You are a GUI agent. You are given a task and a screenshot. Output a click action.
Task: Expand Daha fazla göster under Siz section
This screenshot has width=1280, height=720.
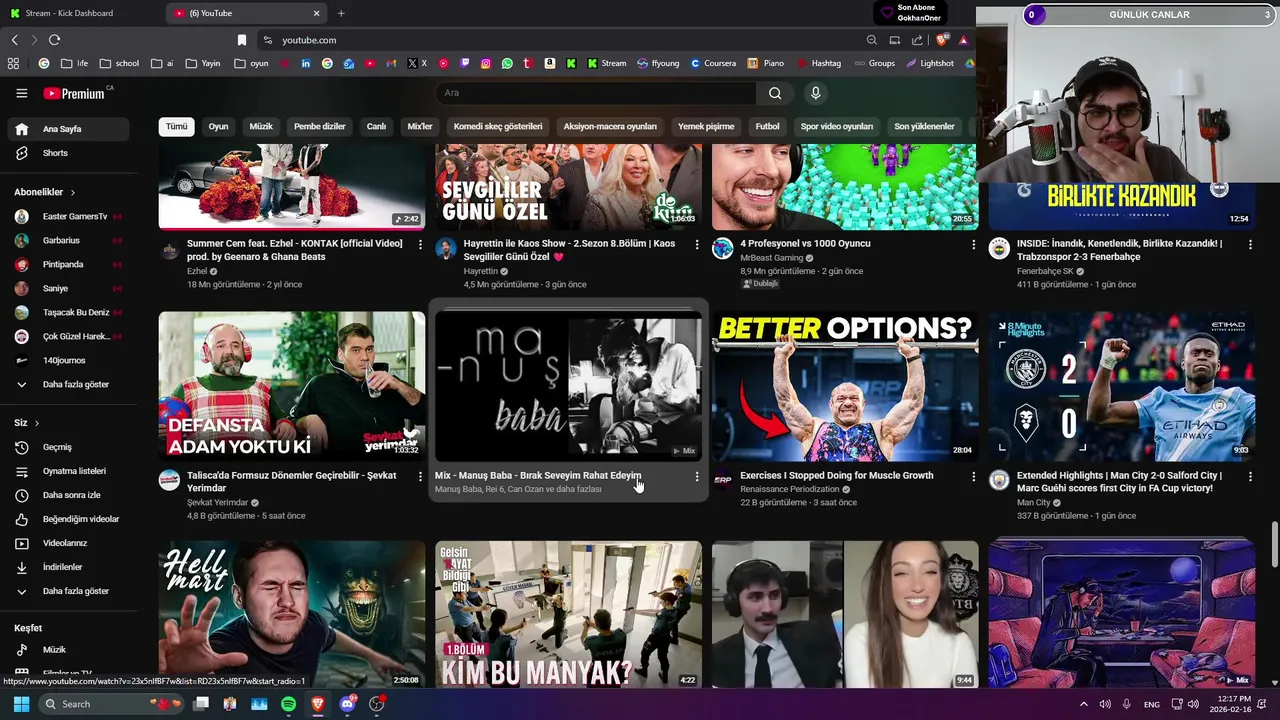[66, 591]
